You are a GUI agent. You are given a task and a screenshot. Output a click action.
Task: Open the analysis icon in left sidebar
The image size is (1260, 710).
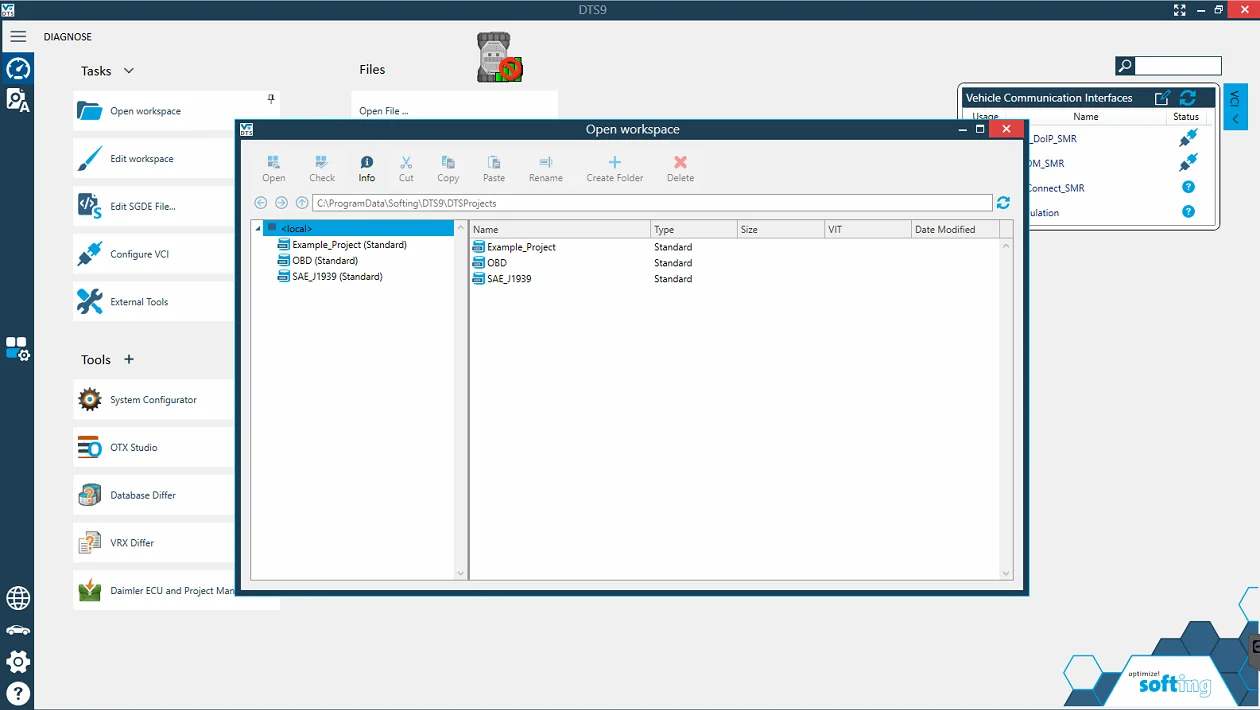(17, 99)
